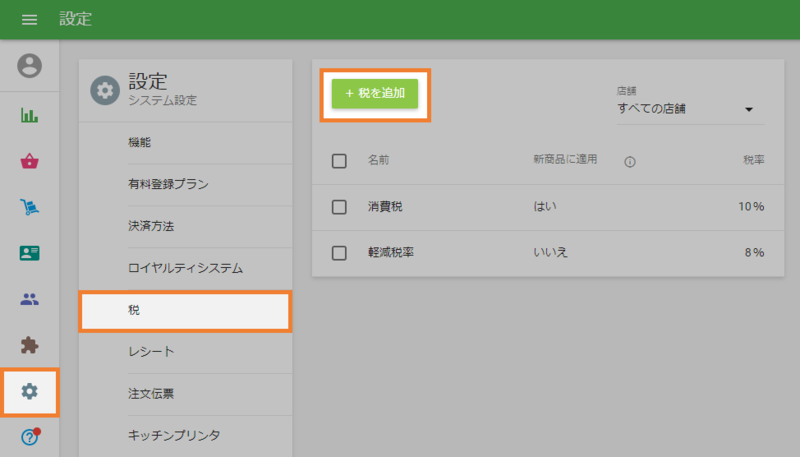This screenshot has width=800, height=457.
Task: Check the box for 消費税
Action: (x=339, y=207)
